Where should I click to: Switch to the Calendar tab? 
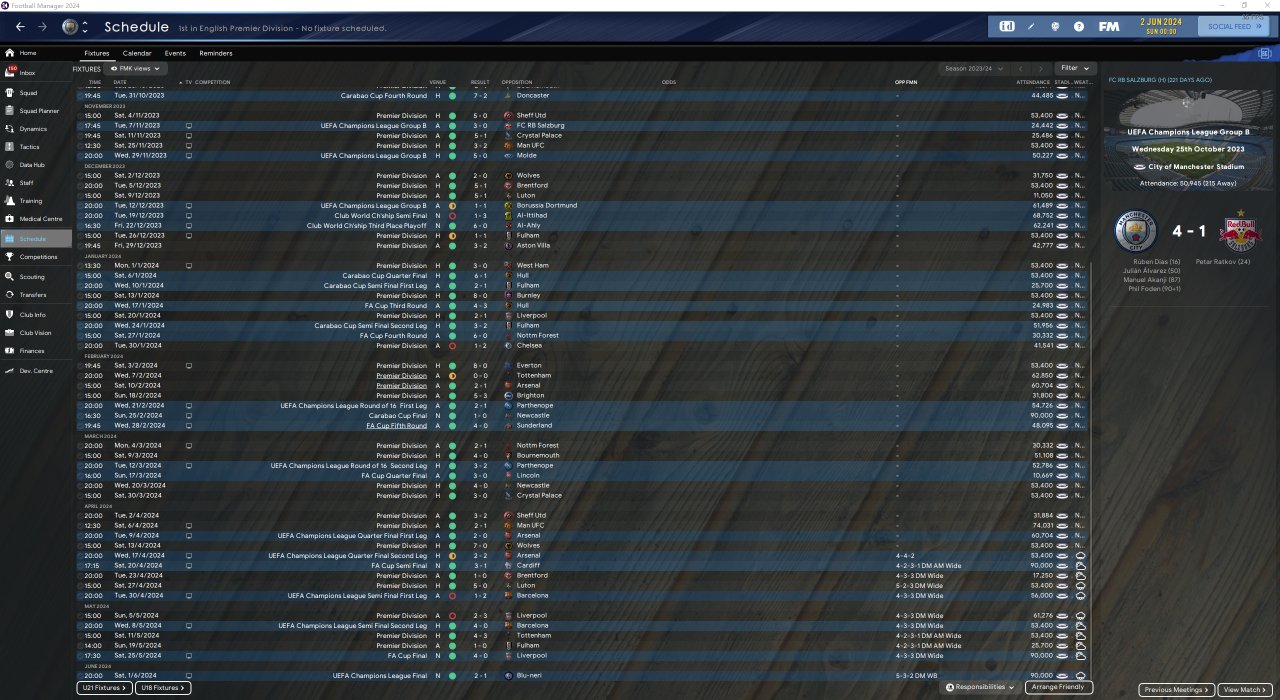pyautogui.click(x=137, y=53)
